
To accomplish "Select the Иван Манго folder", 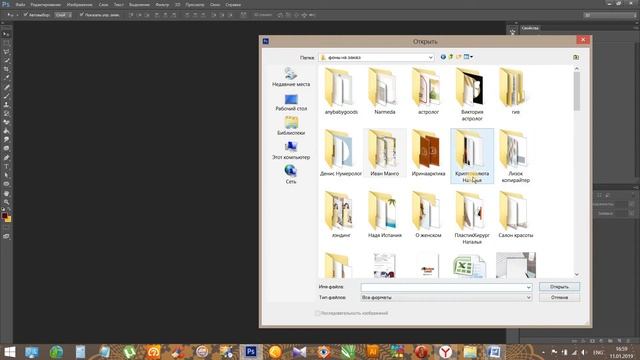I will [x=384, y=153].
